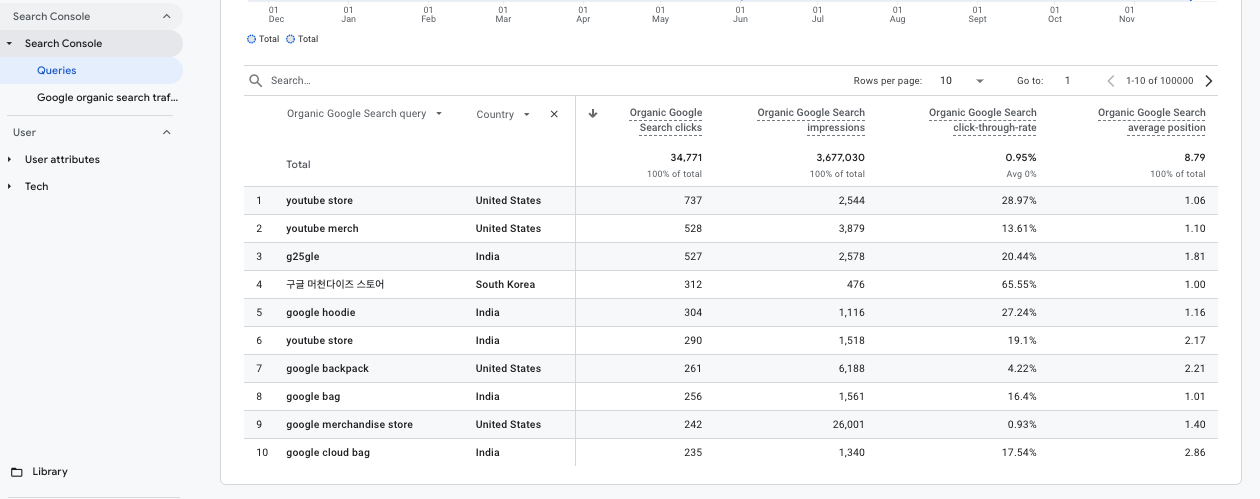Select the 'google backpack' query cell
This screenshot has width=1260, height=499.
(327, 369)
